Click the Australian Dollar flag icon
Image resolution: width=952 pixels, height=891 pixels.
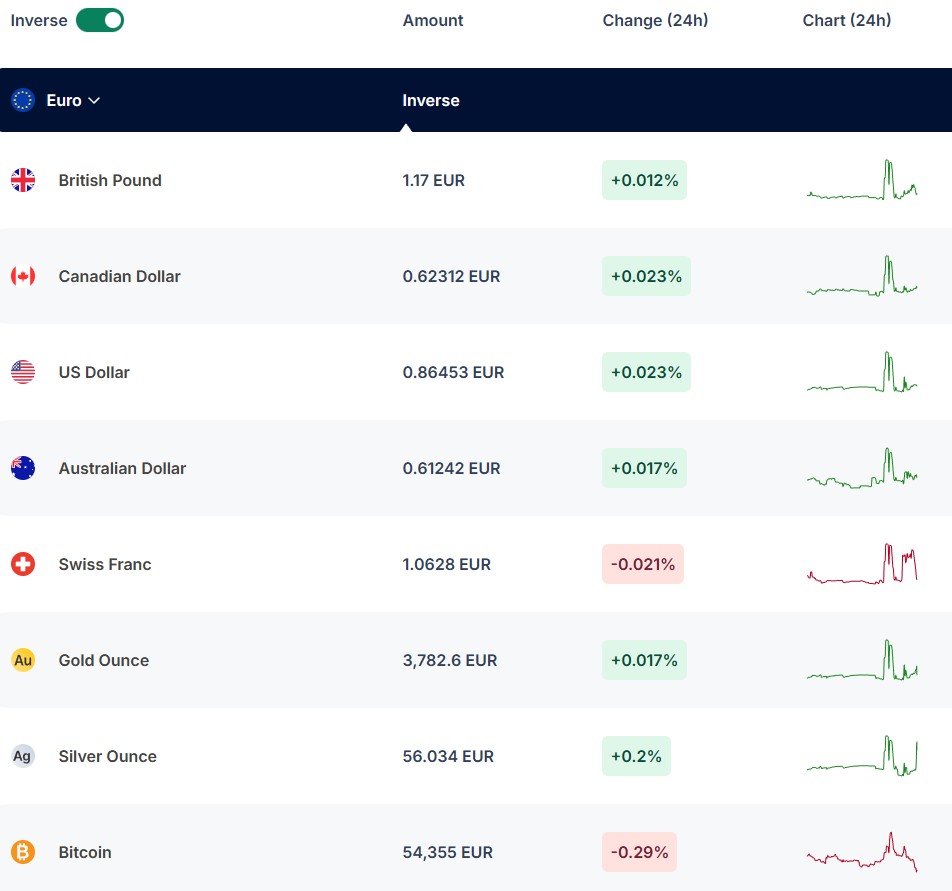pyautogui.click(x=23, y=468)
